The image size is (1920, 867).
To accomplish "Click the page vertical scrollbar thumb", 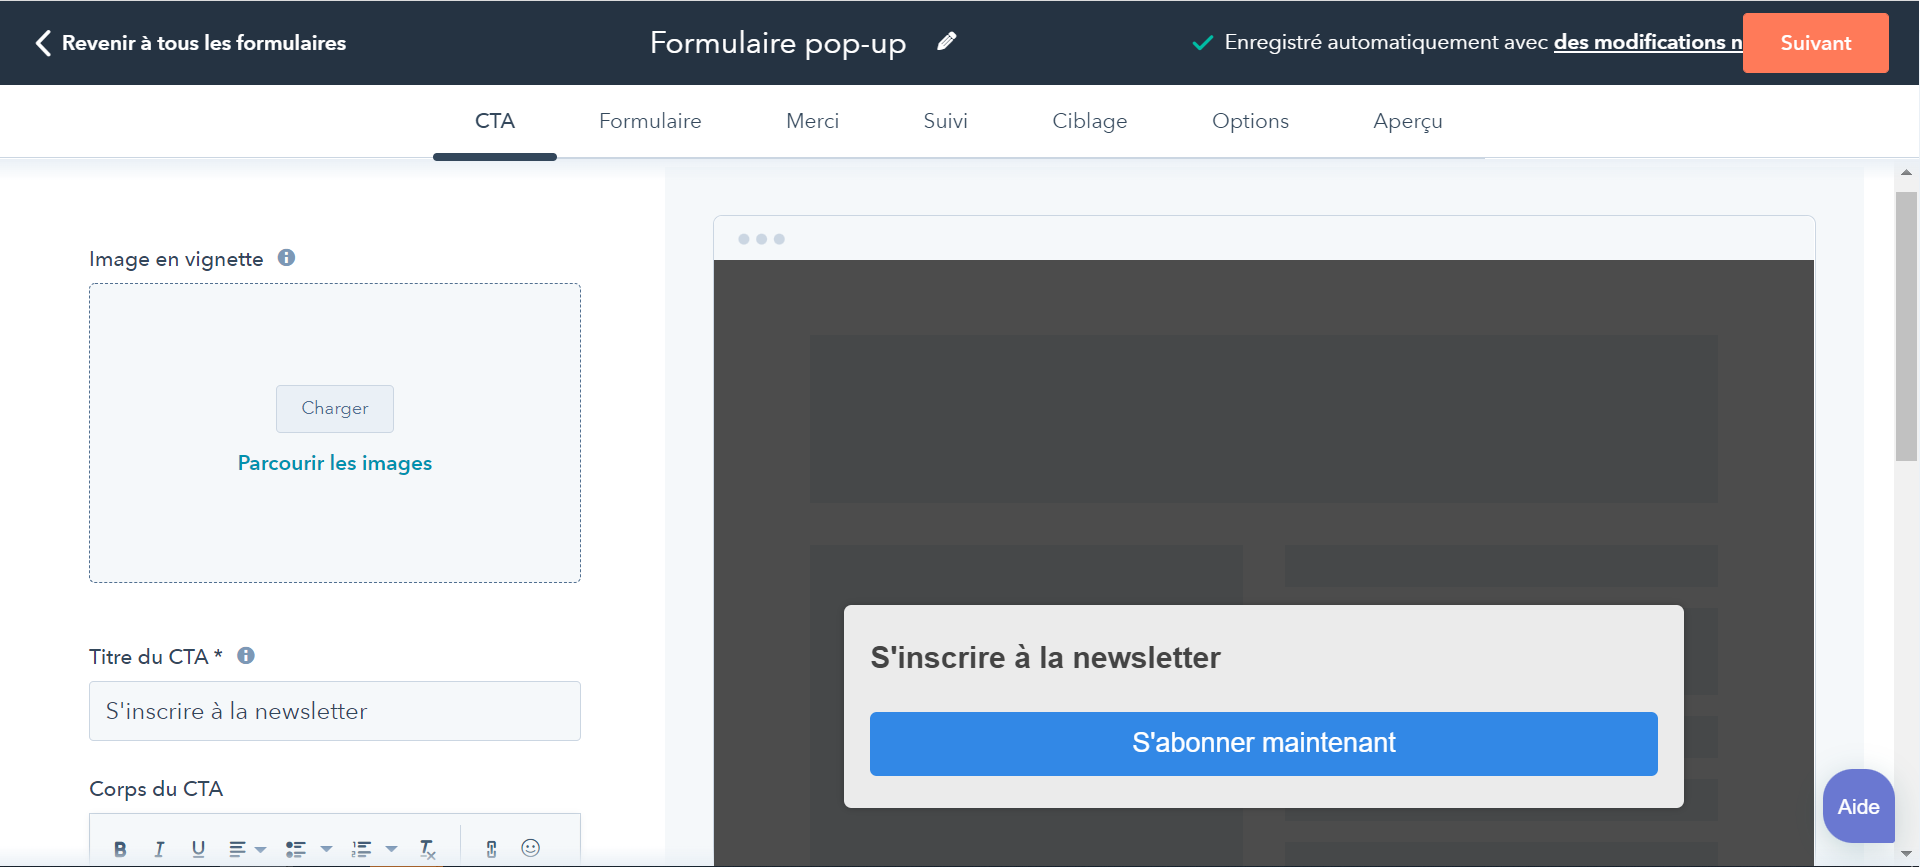I will (x=1906, y=325).
